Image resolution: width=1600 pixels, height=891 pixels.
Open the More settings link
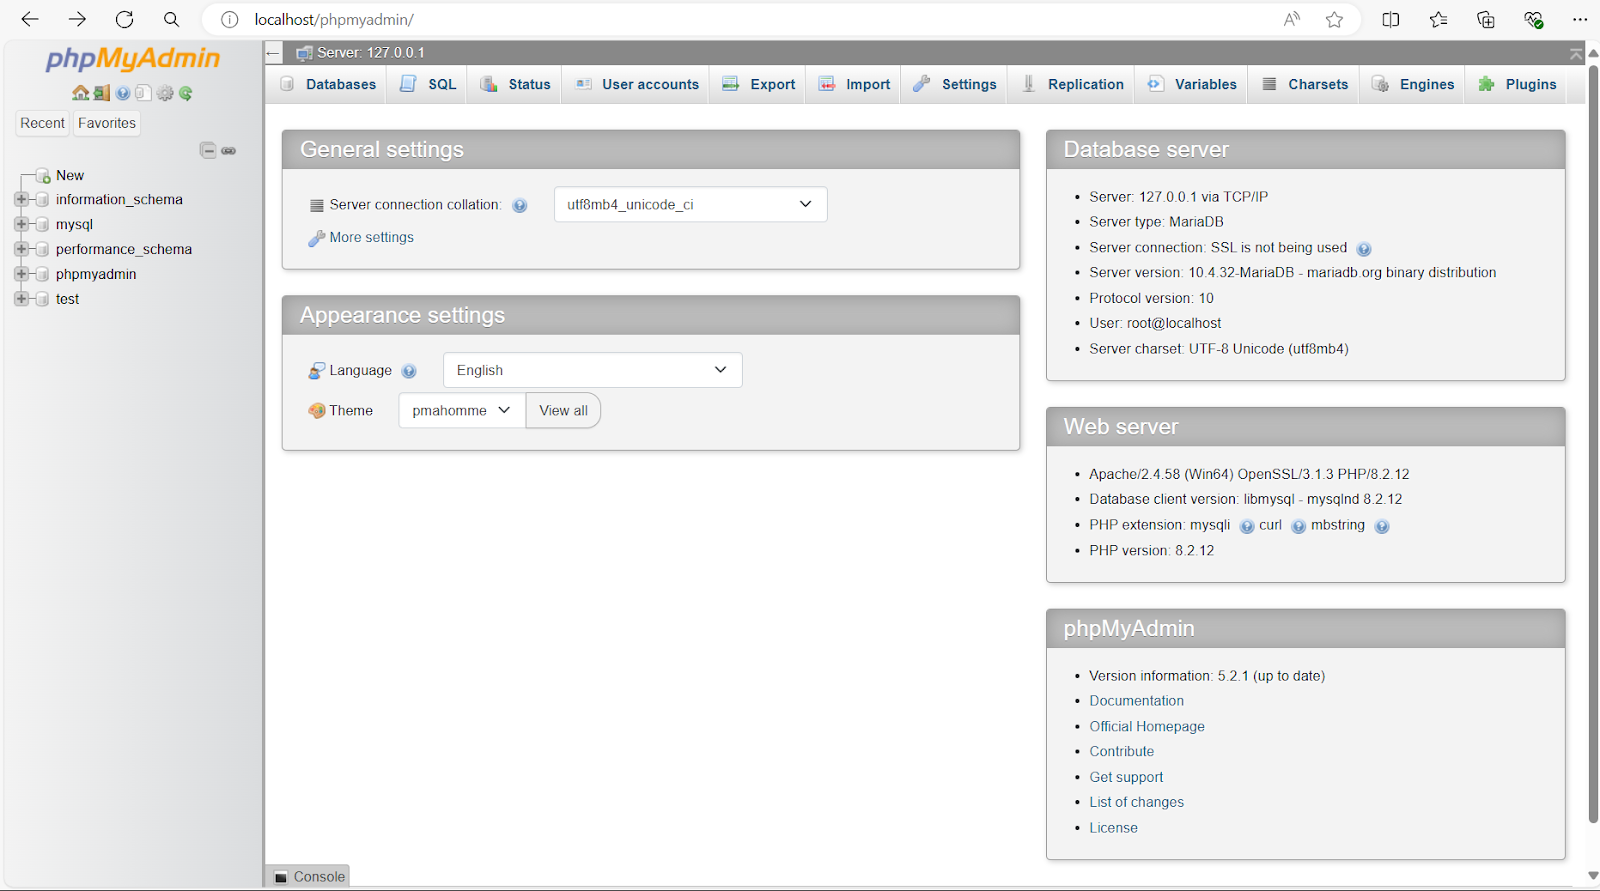click(x=371, y=237)
